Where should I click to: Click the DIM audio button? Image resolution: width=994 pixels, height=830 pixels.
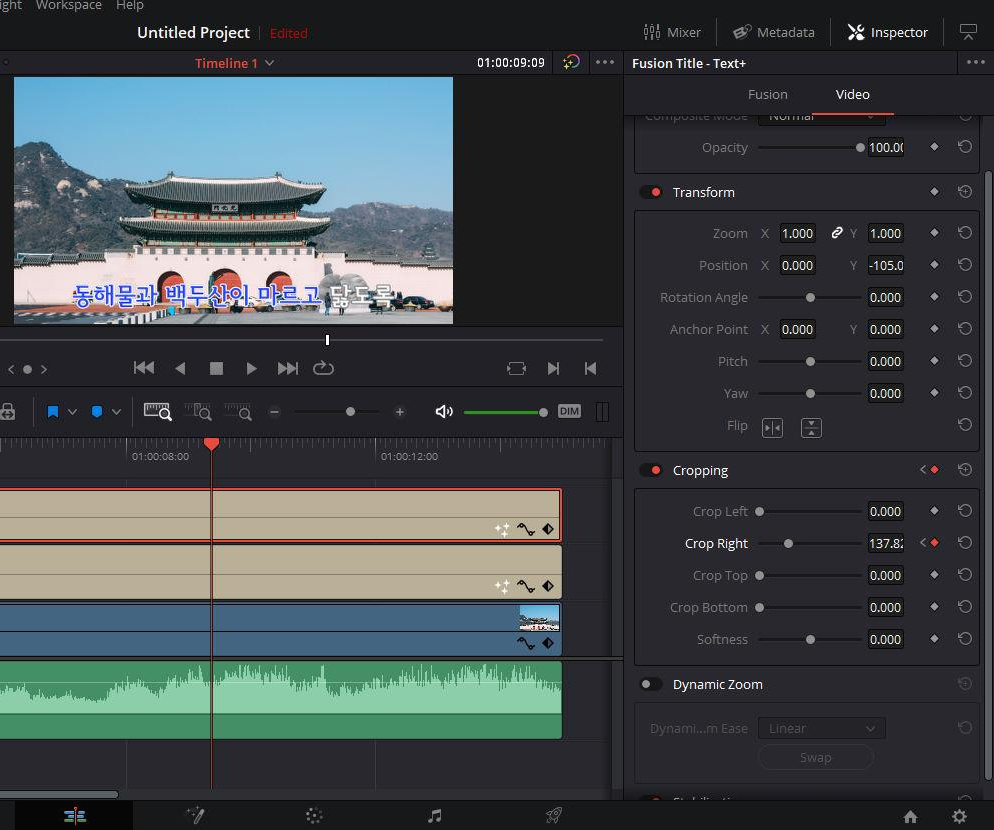(569, 412)
